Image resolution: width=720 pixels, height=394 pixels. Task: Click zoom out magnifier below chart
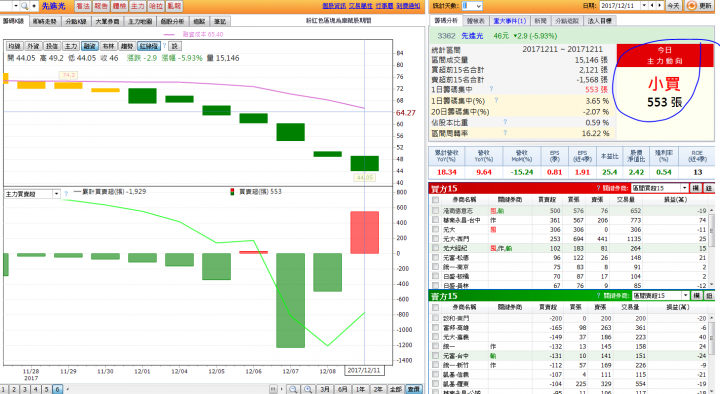[292, 389]
